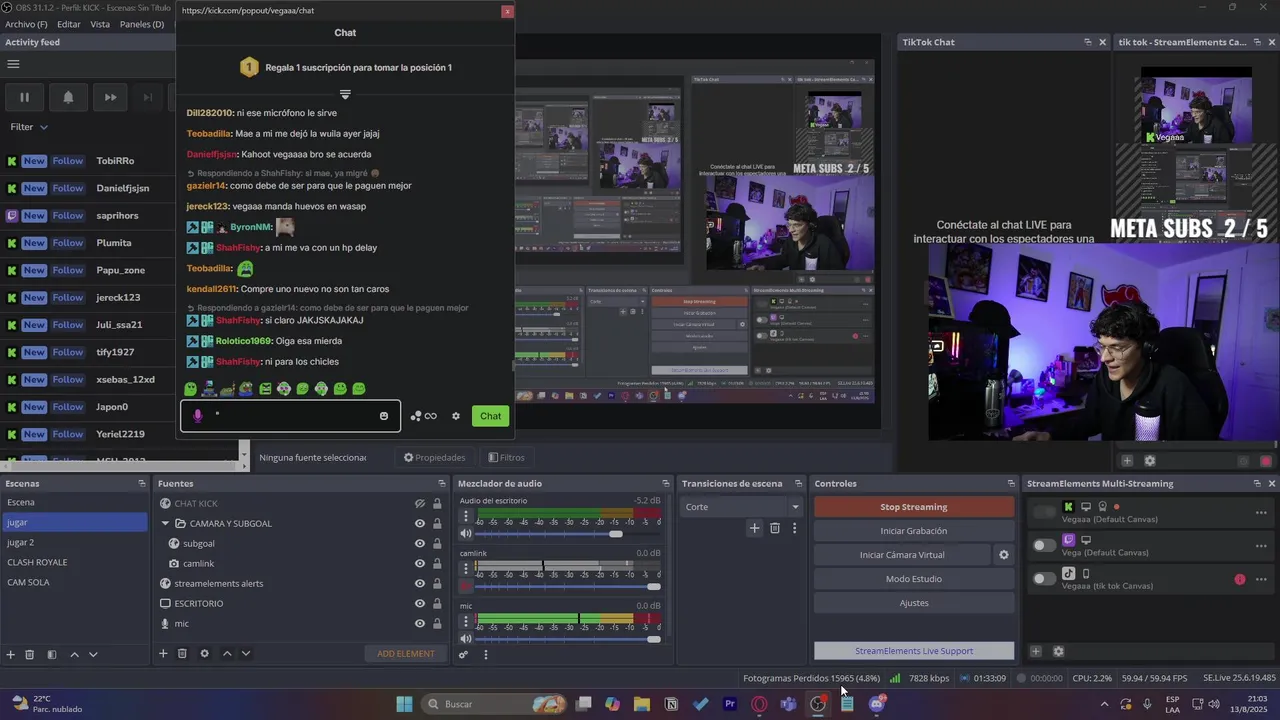This screenshot has height=720, width=1280.
Task: Open mixer footer three-dot menu
Action: click(486, 655)
